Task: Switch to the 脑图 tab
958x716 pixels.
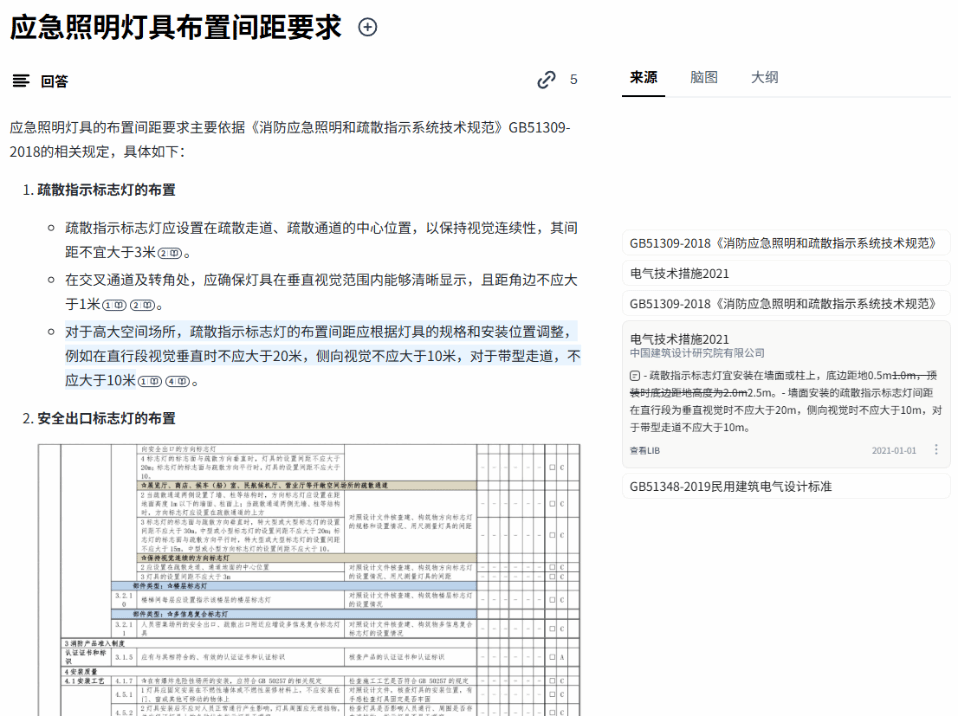Action: [704, 77]
